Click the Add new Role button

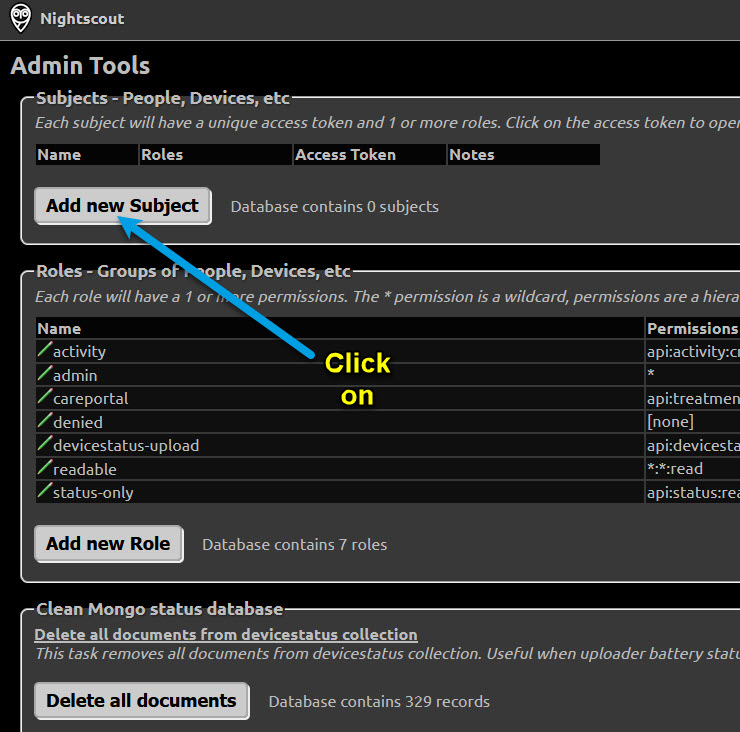pos(109,544)
